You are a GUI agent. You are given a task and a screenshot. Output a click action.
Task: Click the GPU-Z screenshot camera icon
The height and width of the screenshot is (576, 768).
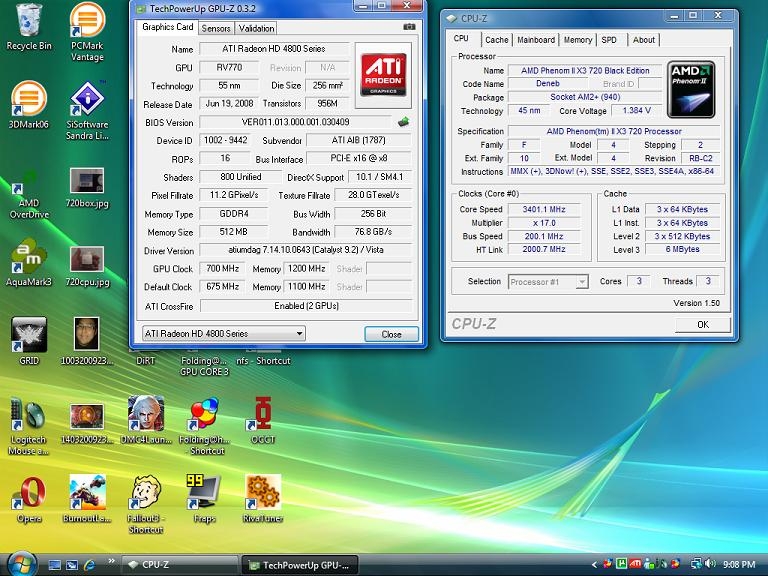(x=409, y=27)
